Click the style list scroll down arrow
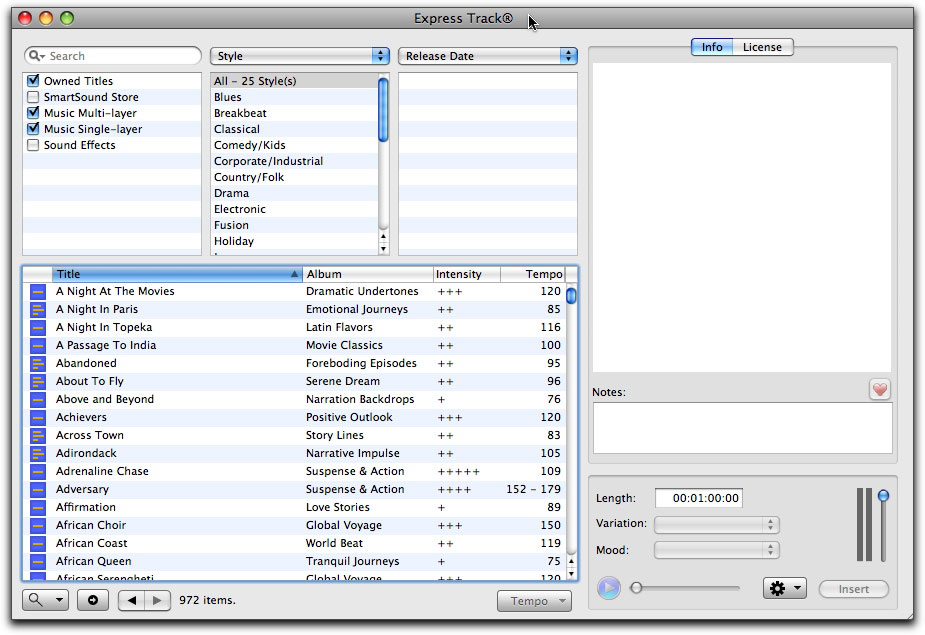This screenshot has height=635, width=925. point(383,248)
